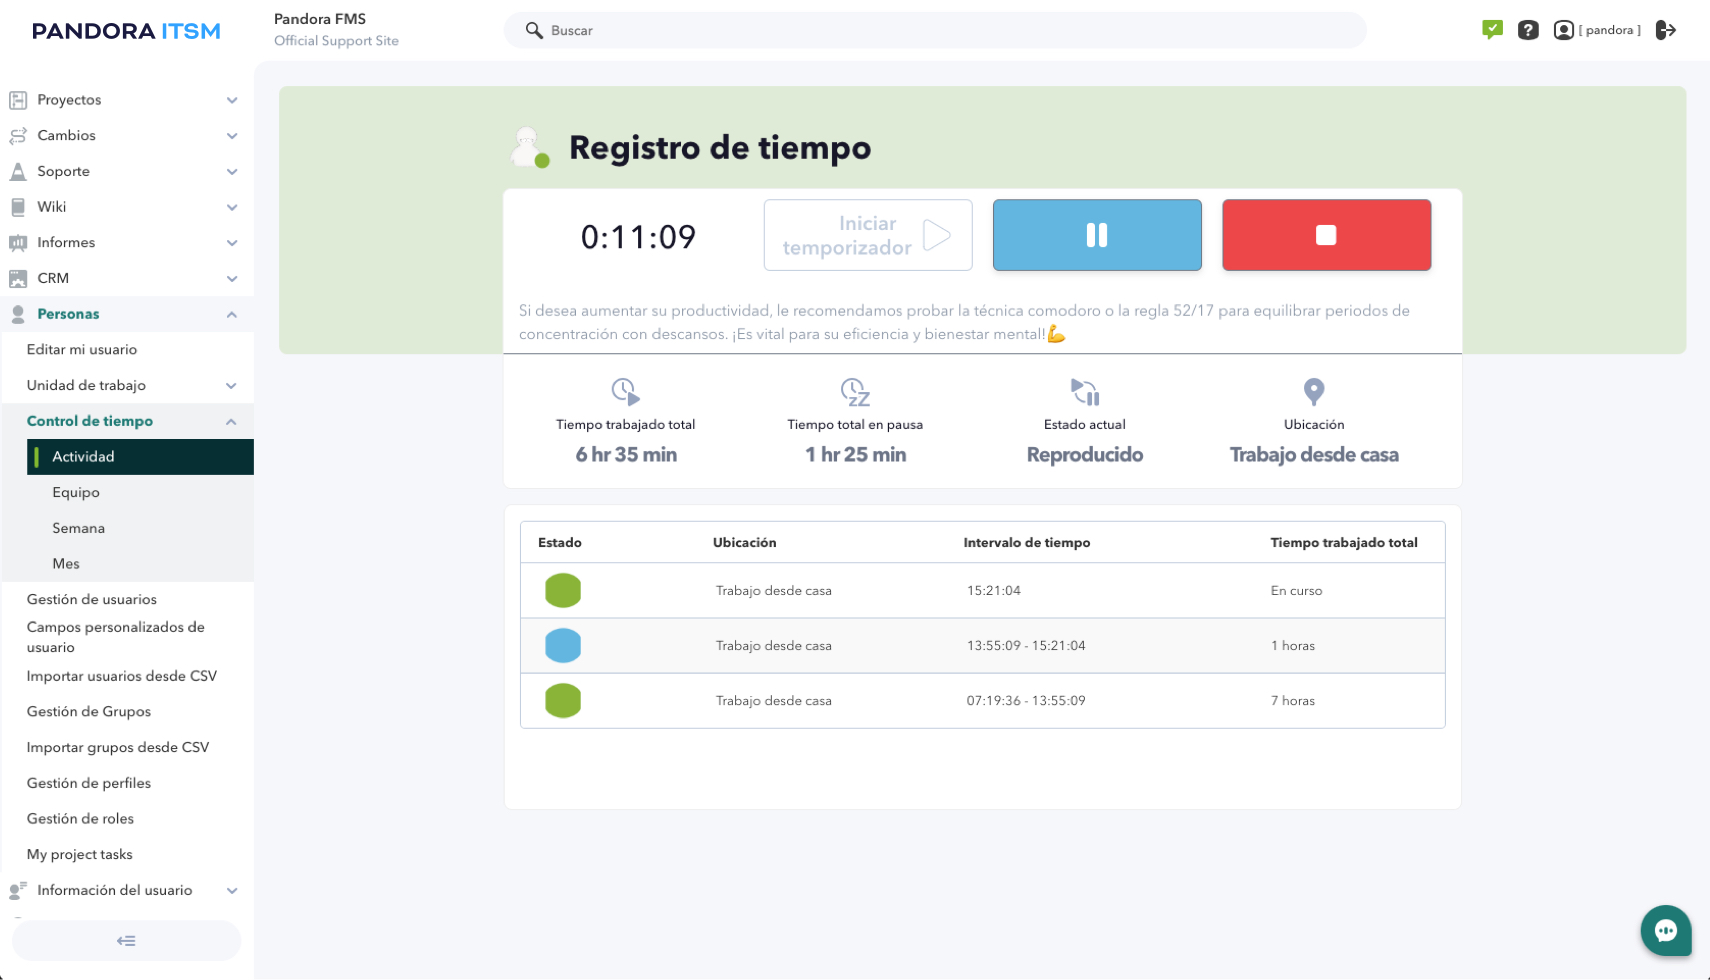Click the En curso cell

coord(1297,591)
